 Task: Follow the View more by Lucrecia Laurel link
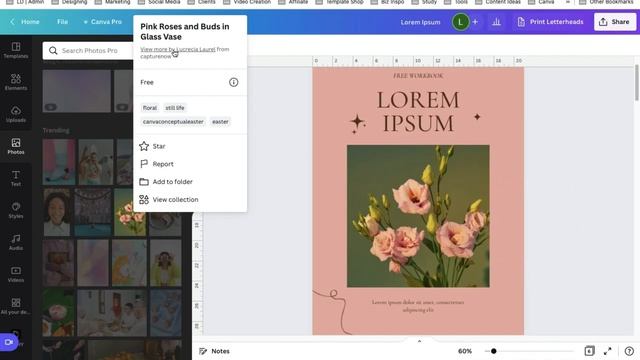[178, 49]
